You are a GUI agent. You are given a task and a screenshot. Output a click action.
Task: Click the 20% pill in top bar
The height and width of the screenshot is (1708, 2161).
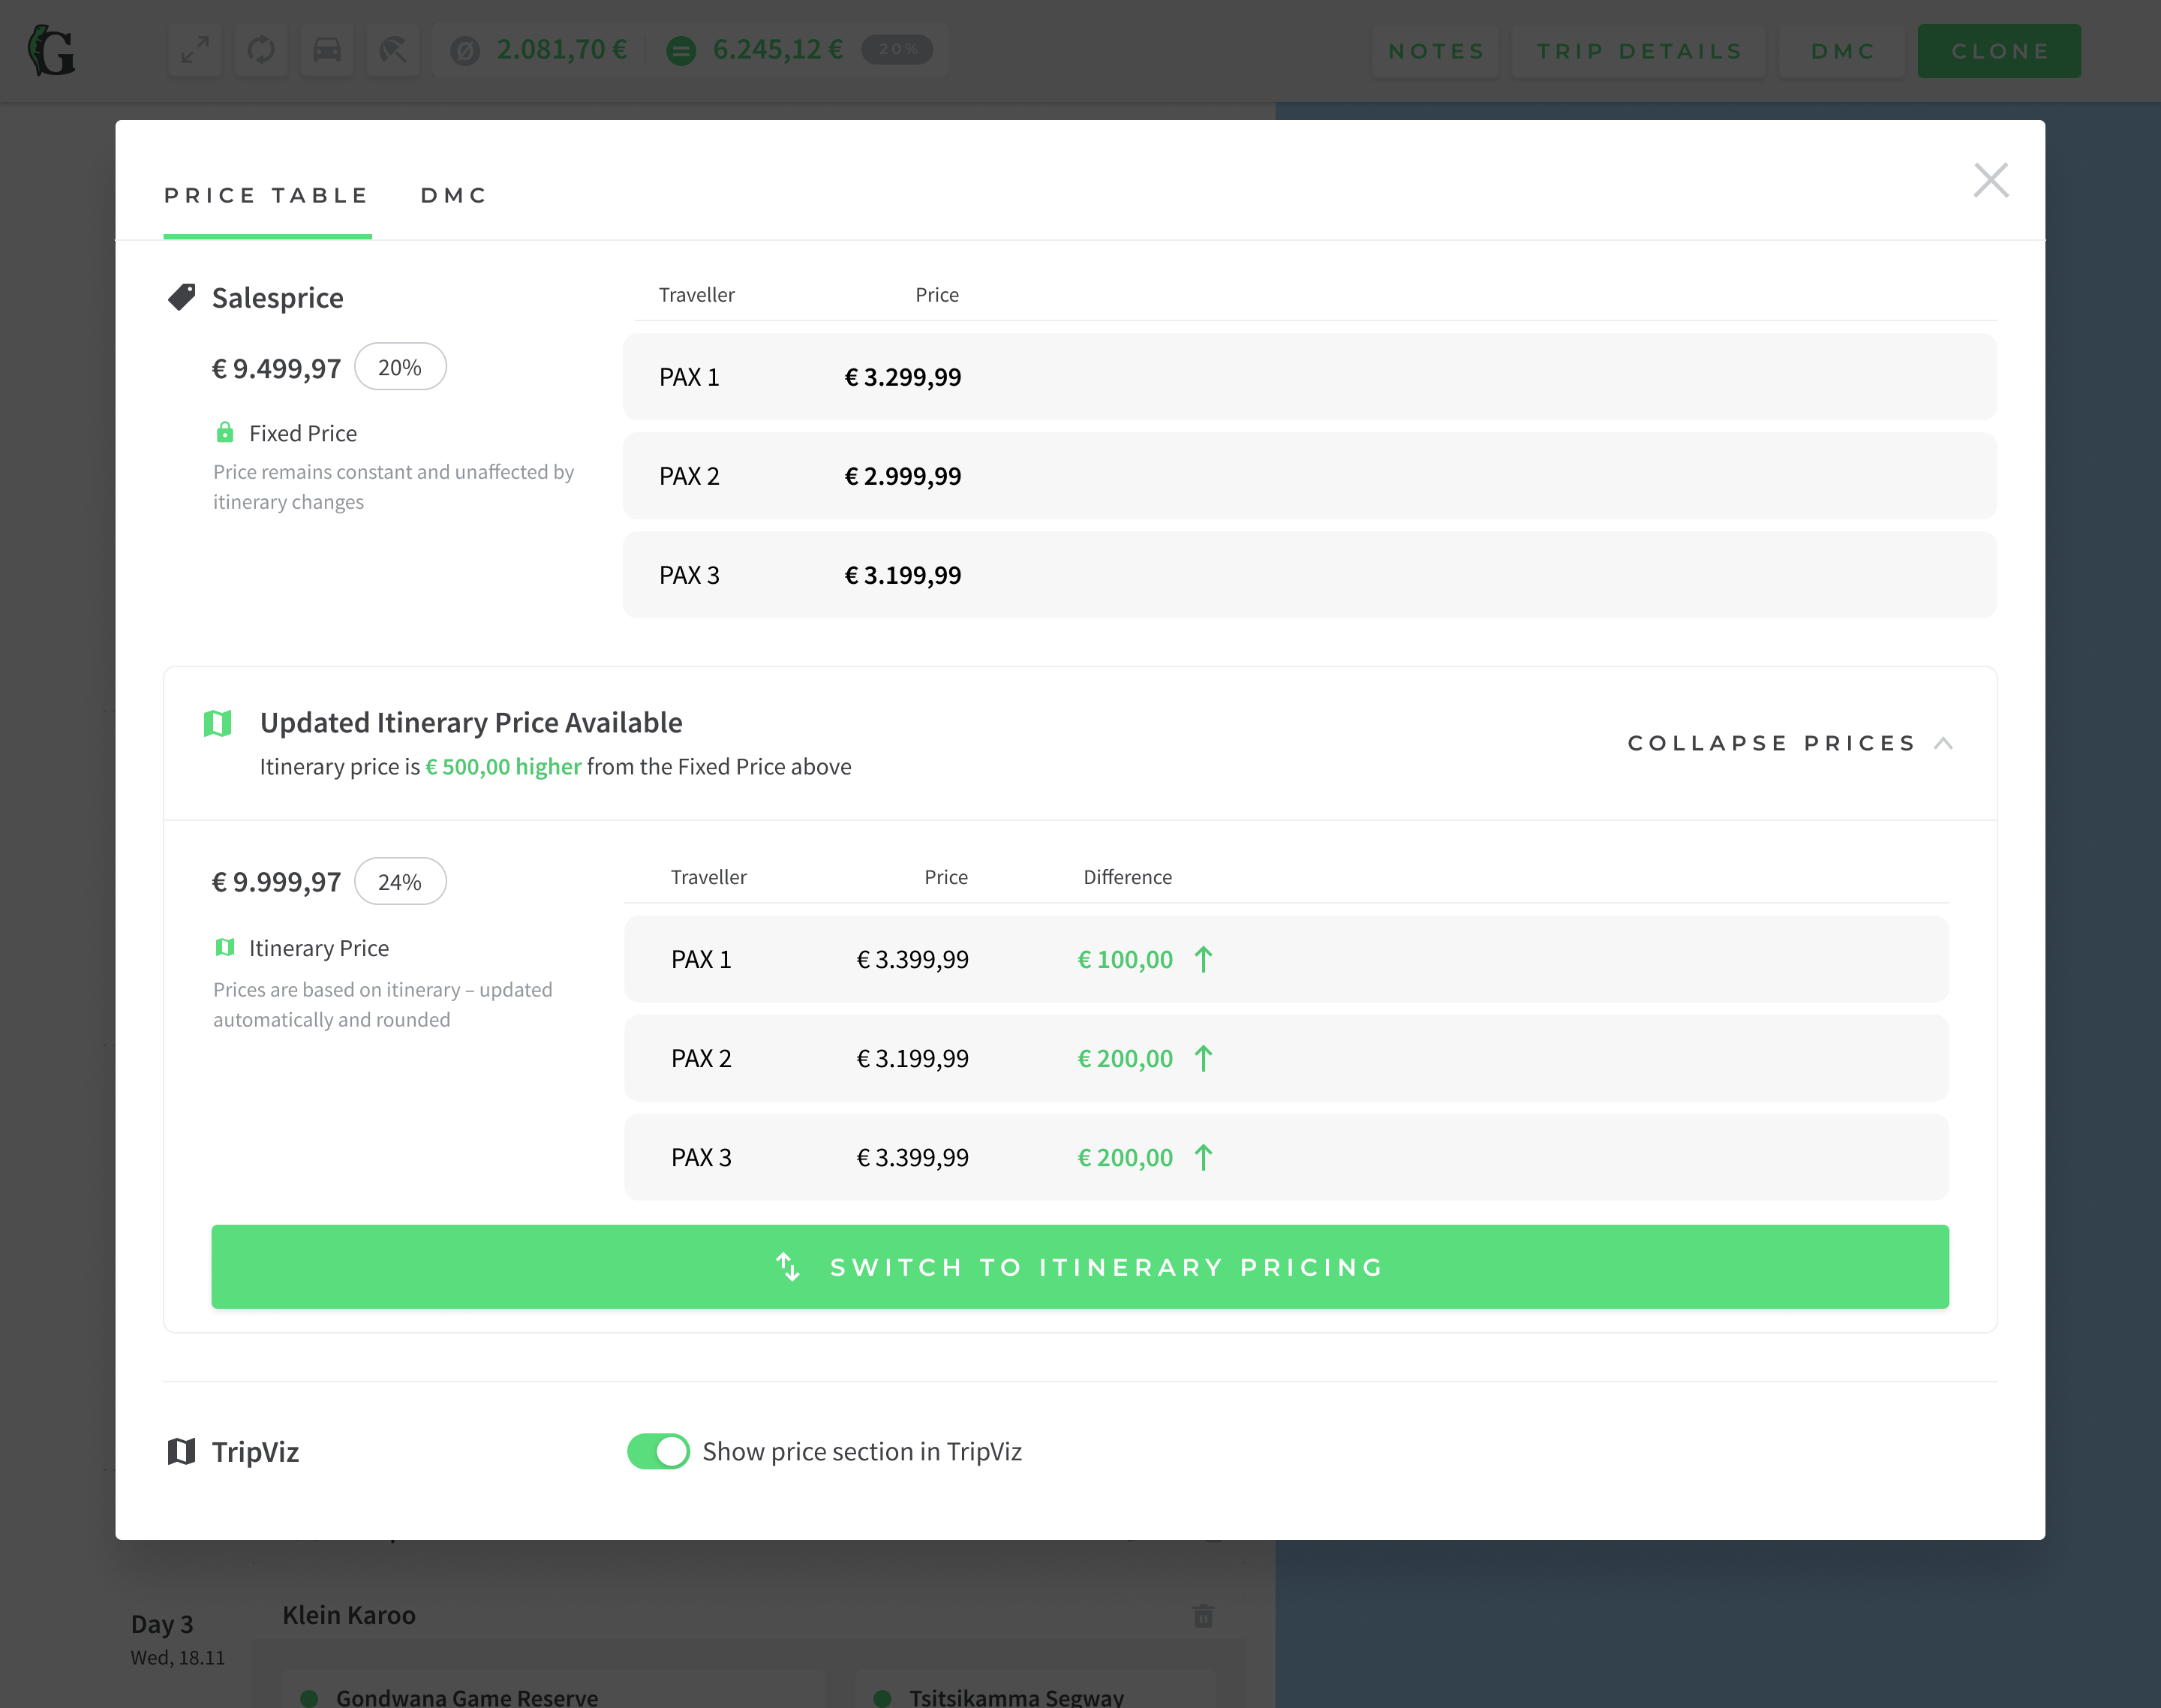[897, 49]
